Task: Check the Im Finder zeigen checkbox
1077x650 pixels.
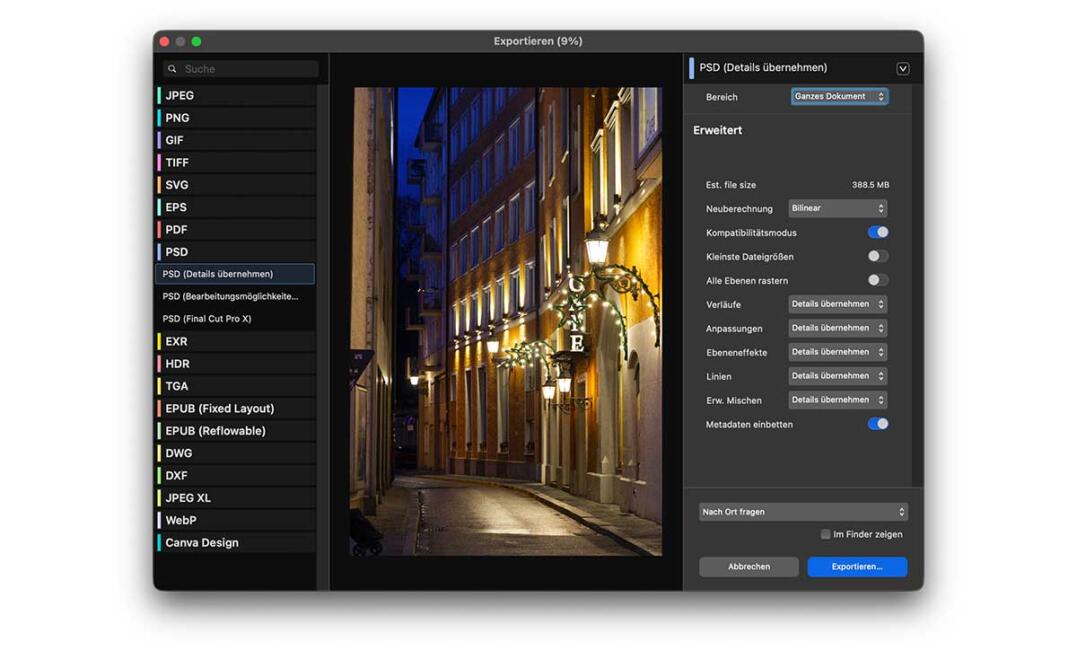Action: pyautogui.click(x=825, y=535)
